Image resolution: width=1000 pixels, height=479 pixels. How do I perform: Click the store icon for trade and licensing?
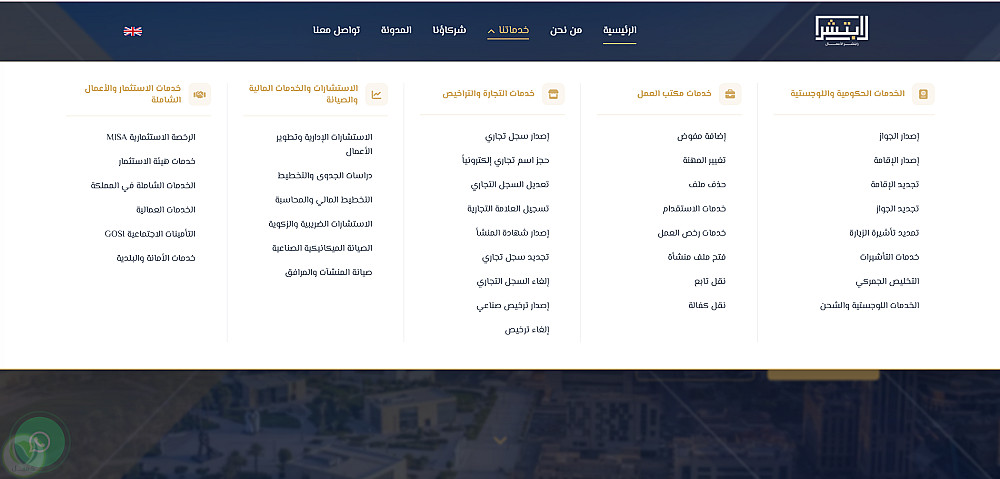click(x=553, y=94)
